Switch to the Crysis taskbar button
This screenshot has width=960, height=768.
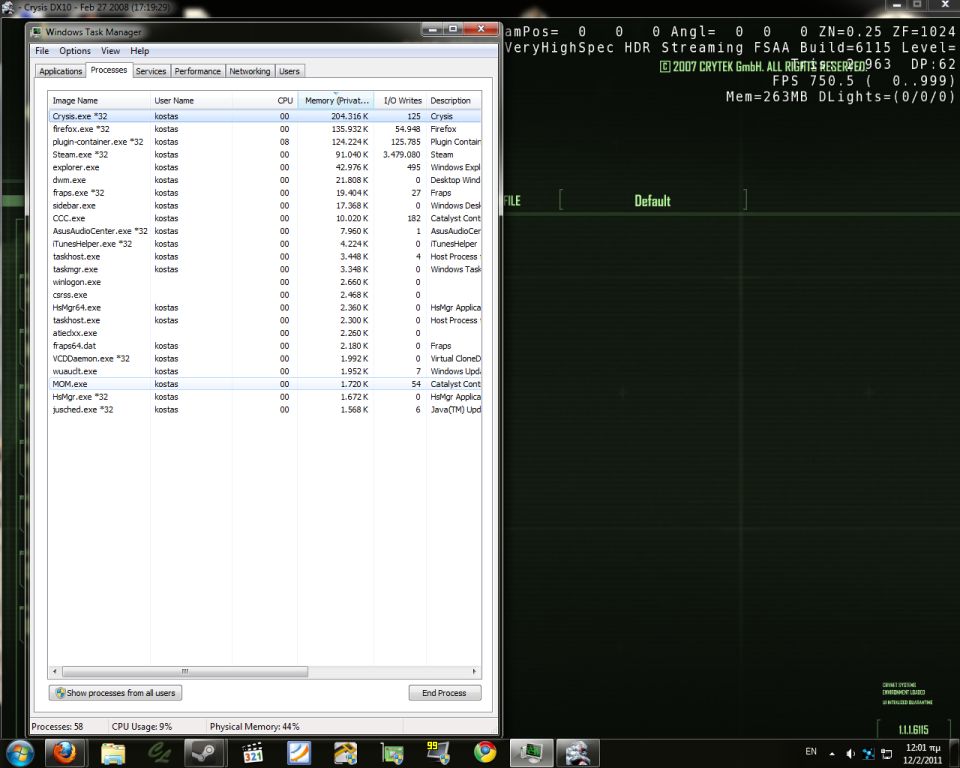coord(577,753)
